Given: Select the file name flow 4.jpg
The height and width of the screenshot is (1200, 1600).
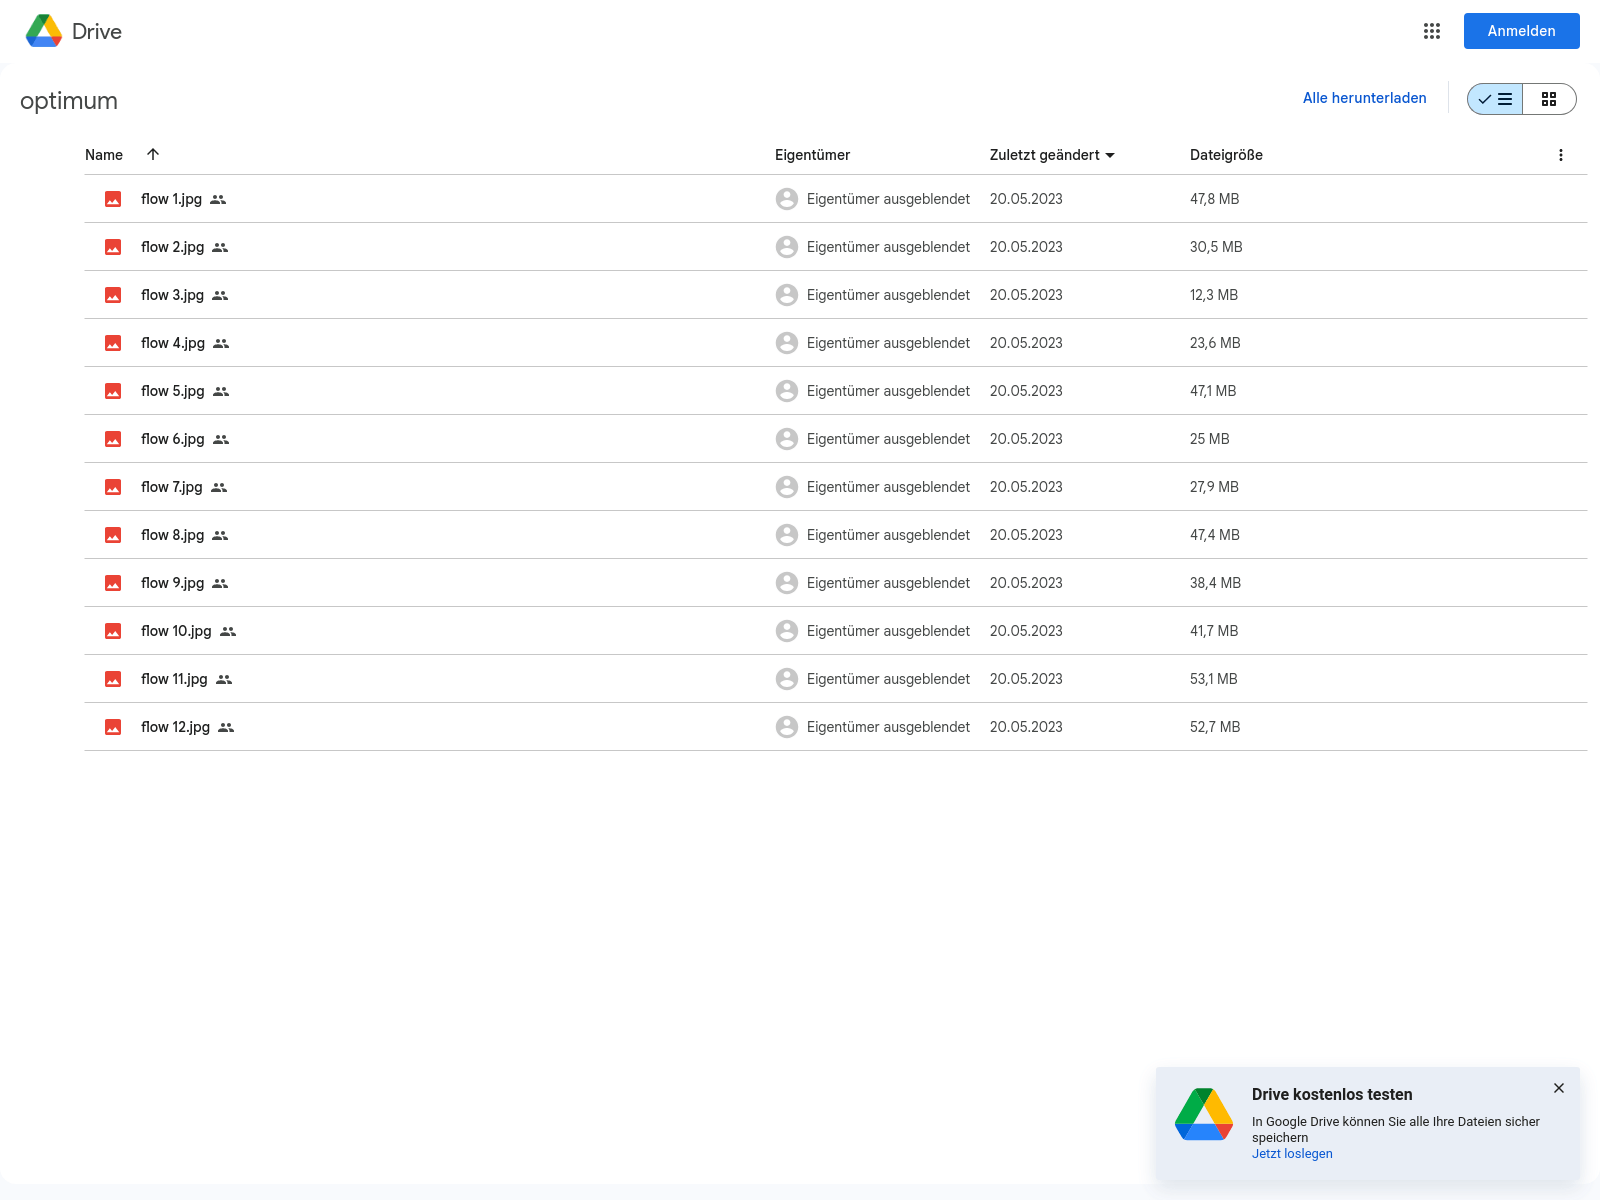Looking at the screenshot, I should click(x=173, y=343).
